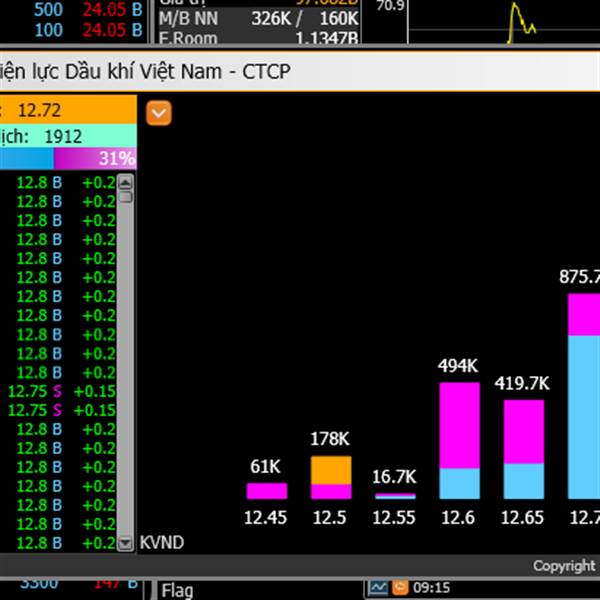Image resolution: width=600 pixels, height=600 pixels.
Task: Click the F.Room 1.1347B value
Action: (x=327, y=38)
